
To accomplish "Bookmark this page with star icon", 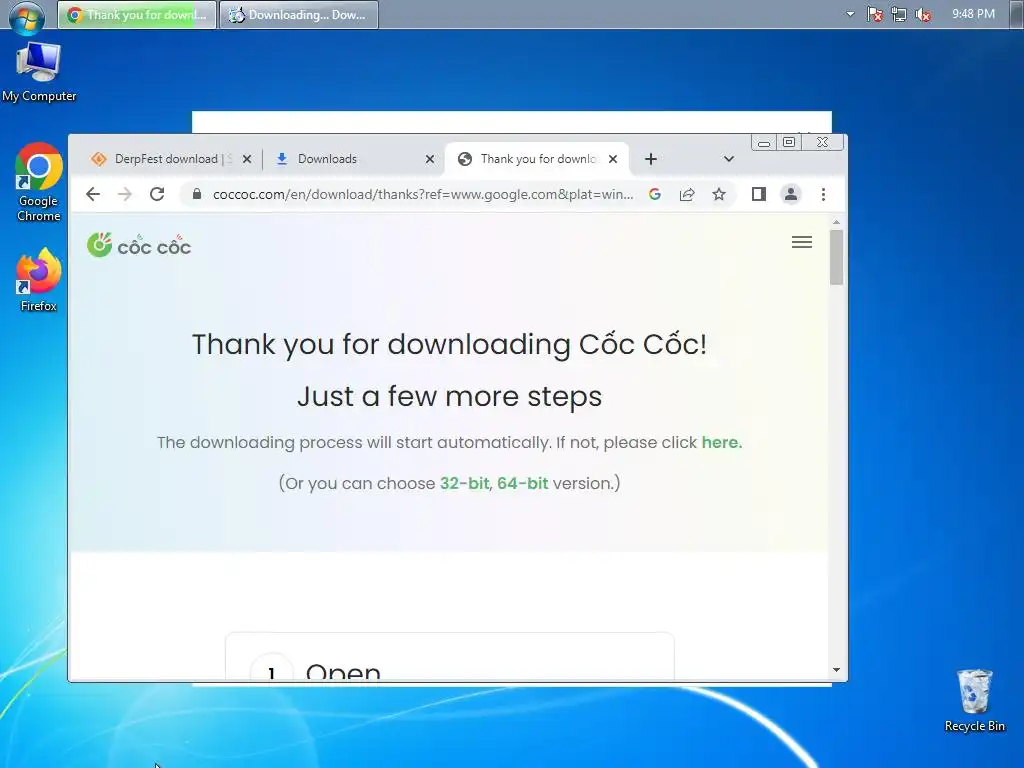I will (718, 194).
